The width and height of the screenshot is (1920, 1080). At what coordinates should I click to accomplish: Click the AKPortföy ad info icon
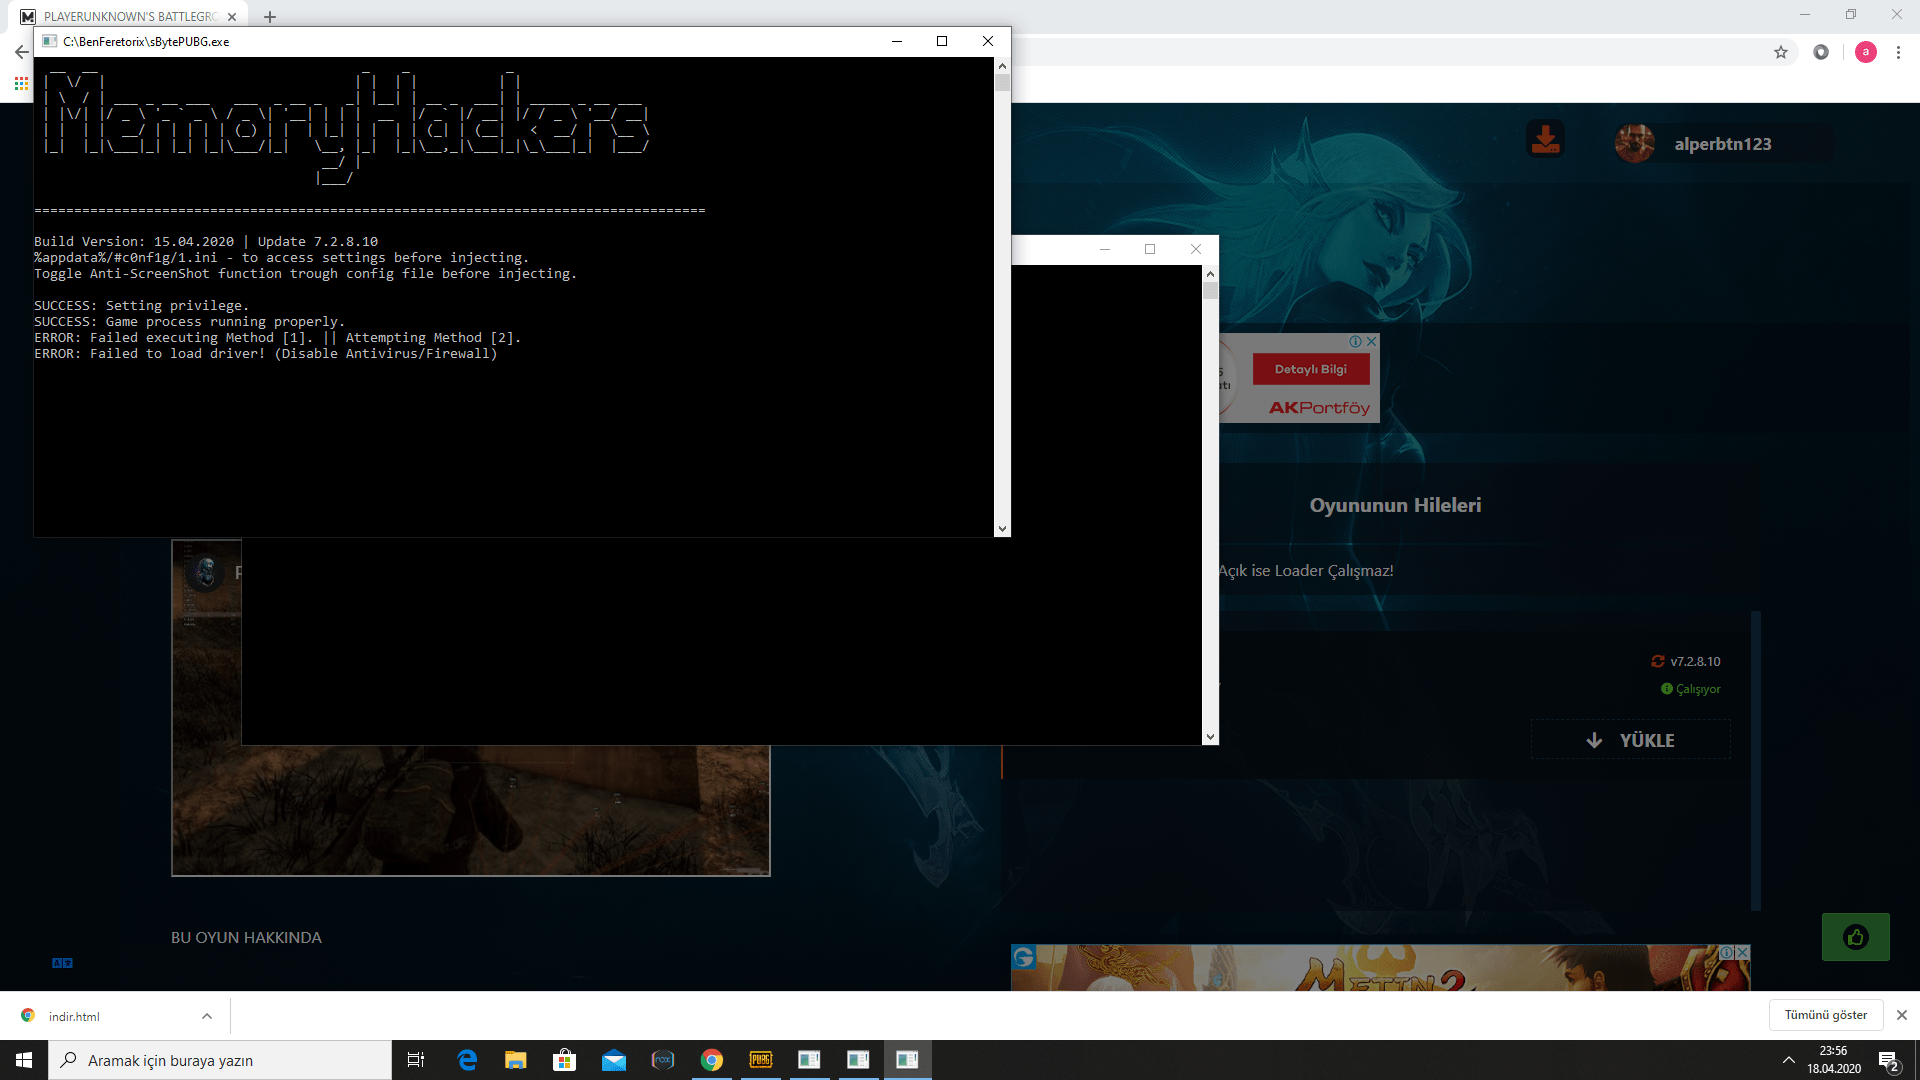point(1356,341)
